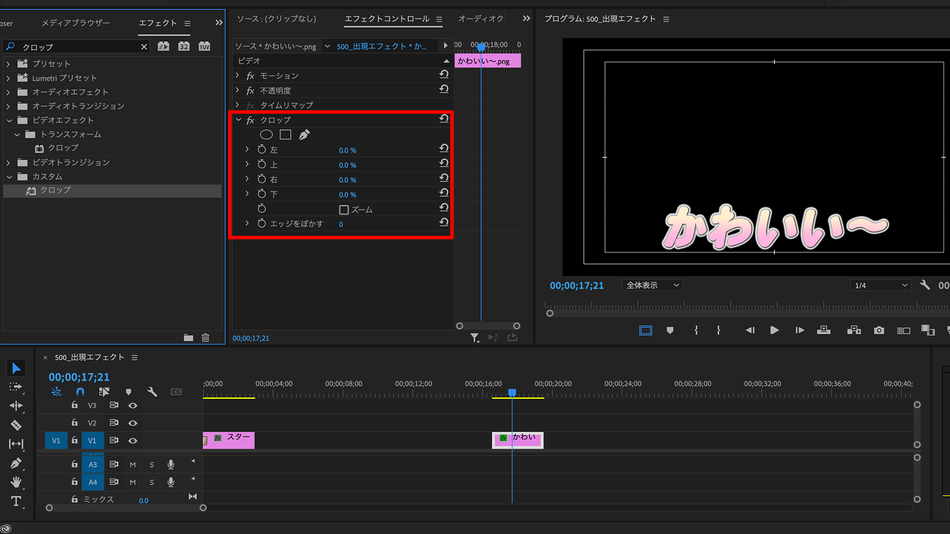
Task: Mute audio track A3
Action: 133,465
